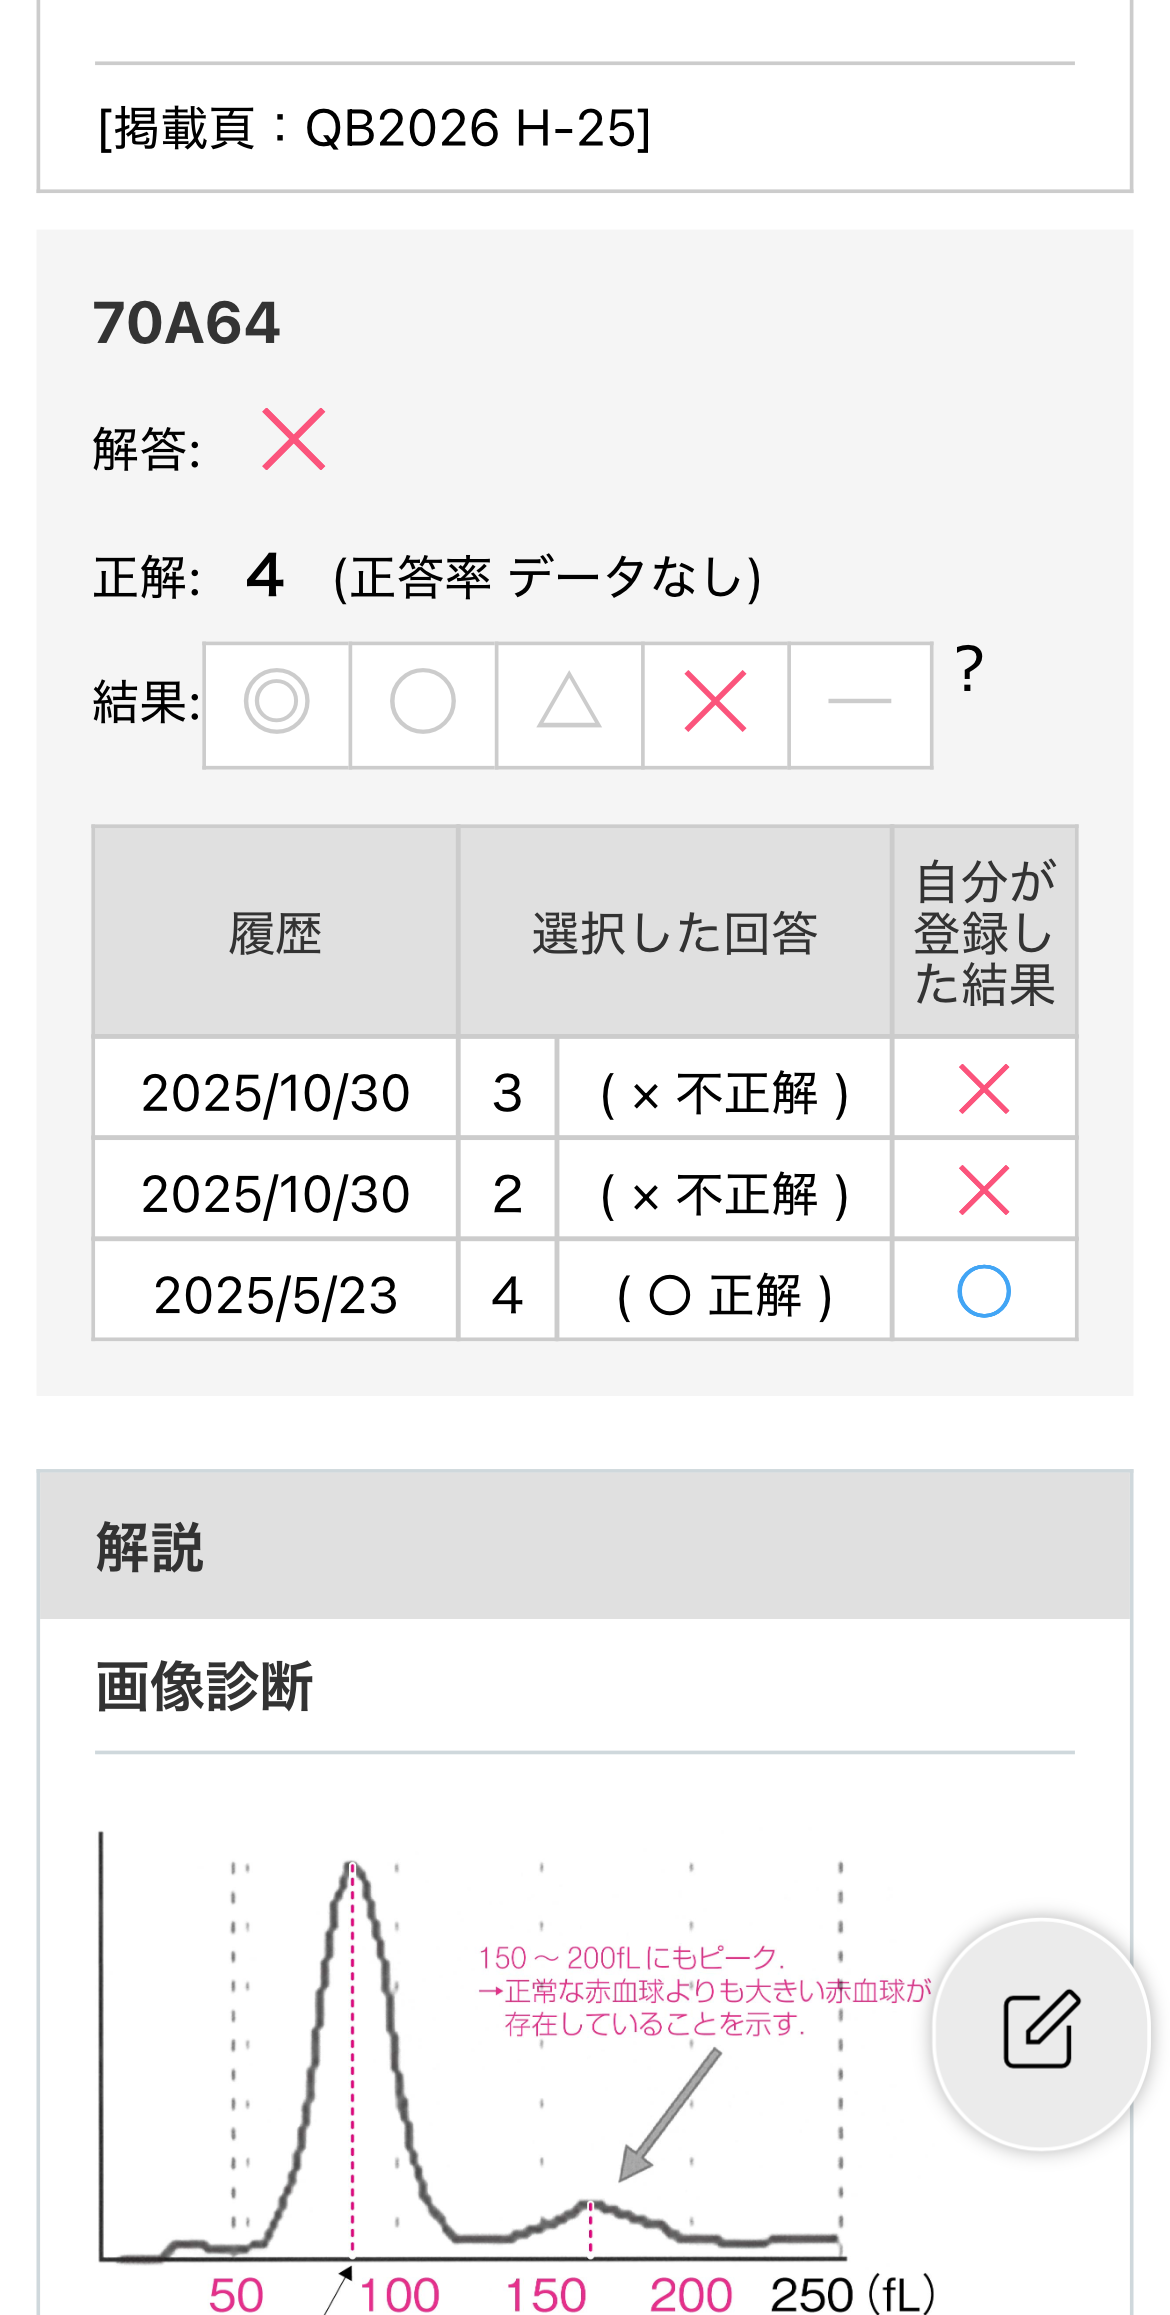
Task: Click the first 2025/10/30 history row
Action: click(276, 1092)
